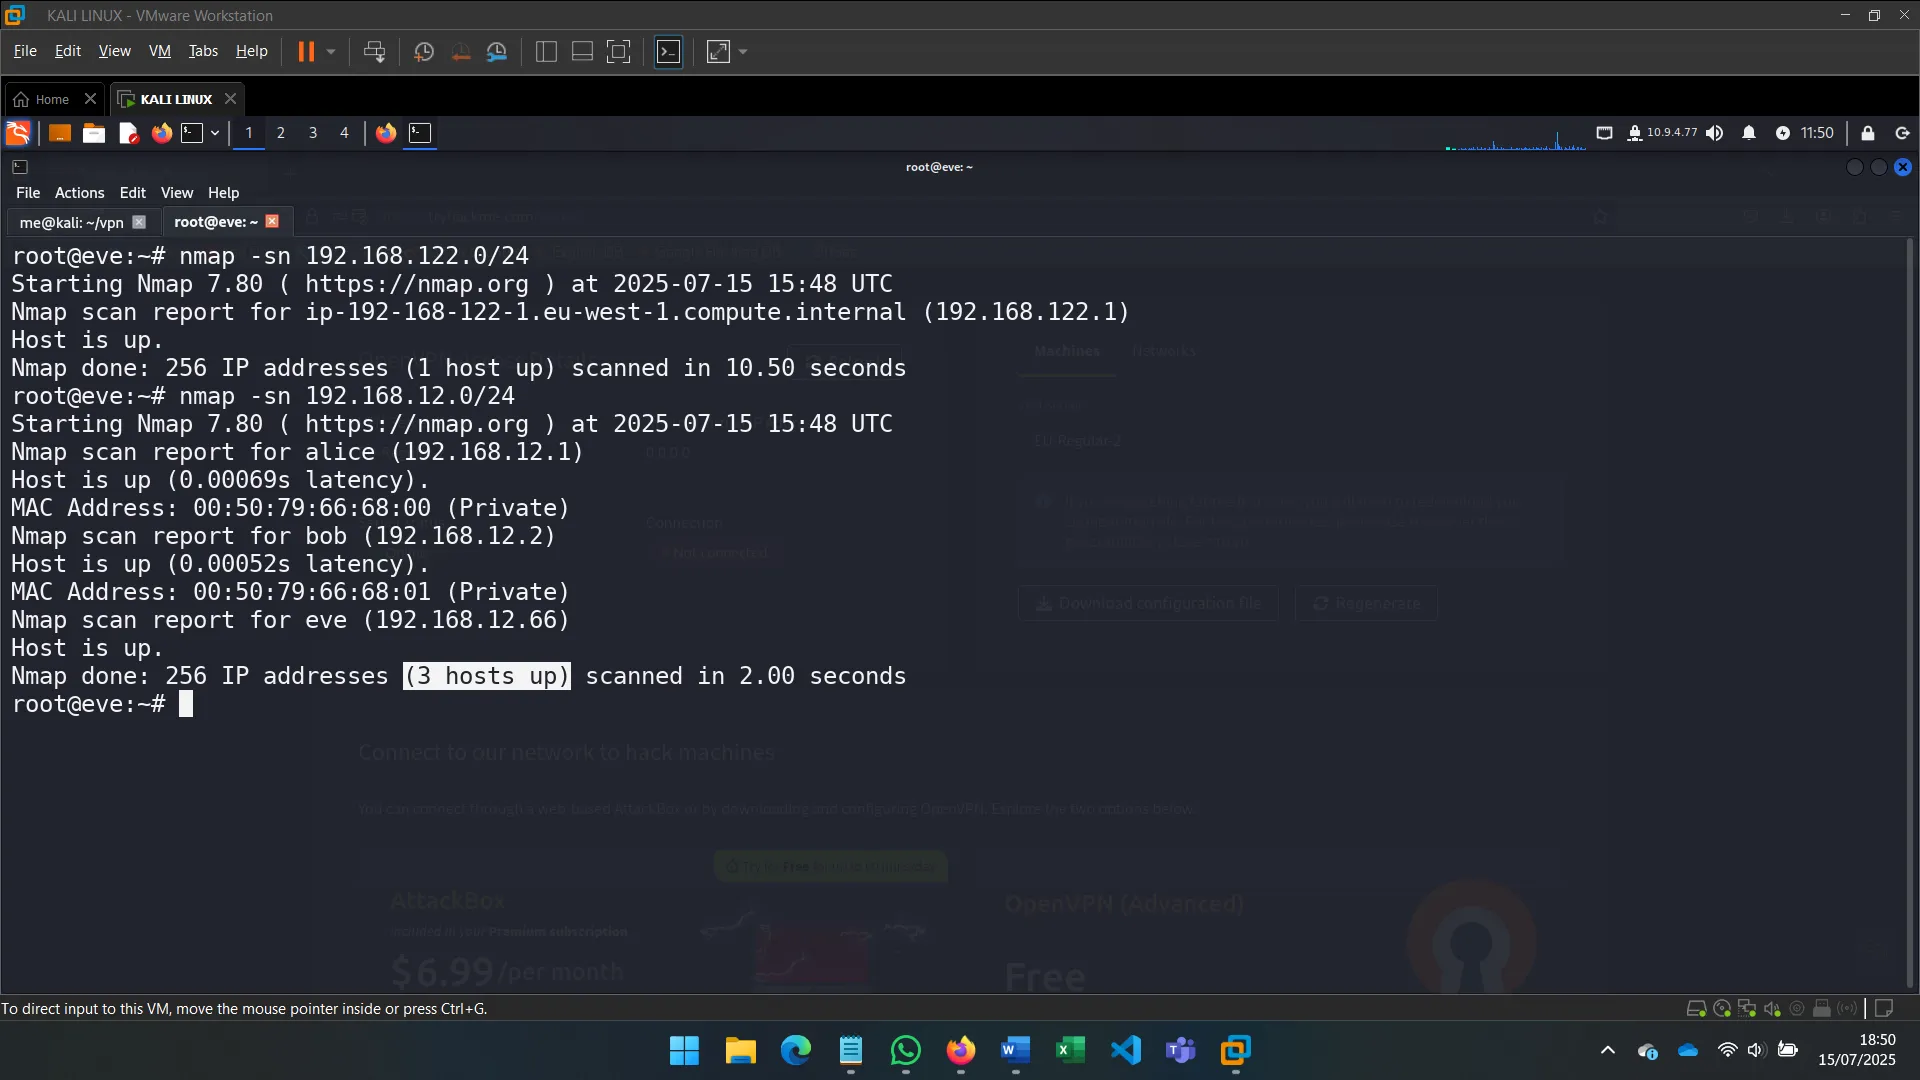1920x1080 pixels.
Task: Click the notification bell in the Kali tray
Action: [1750, 133]
